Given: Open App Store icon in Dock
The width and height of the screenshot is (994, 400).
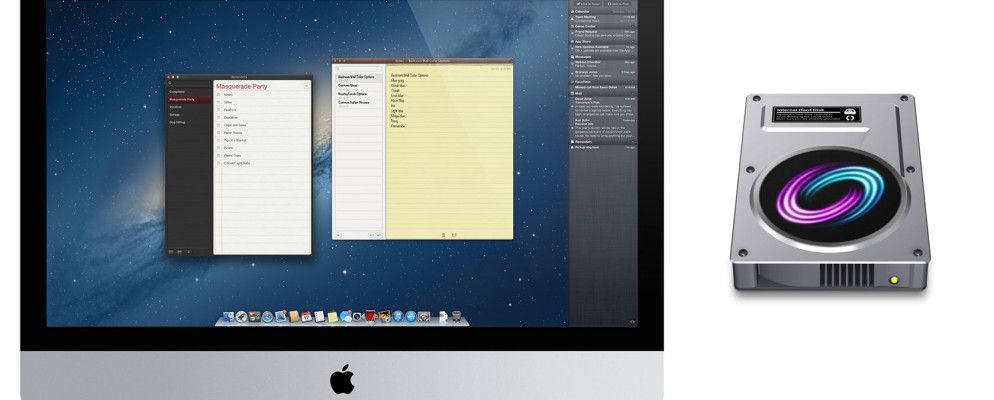Looking at the screenshot, I should click(411, 316).
